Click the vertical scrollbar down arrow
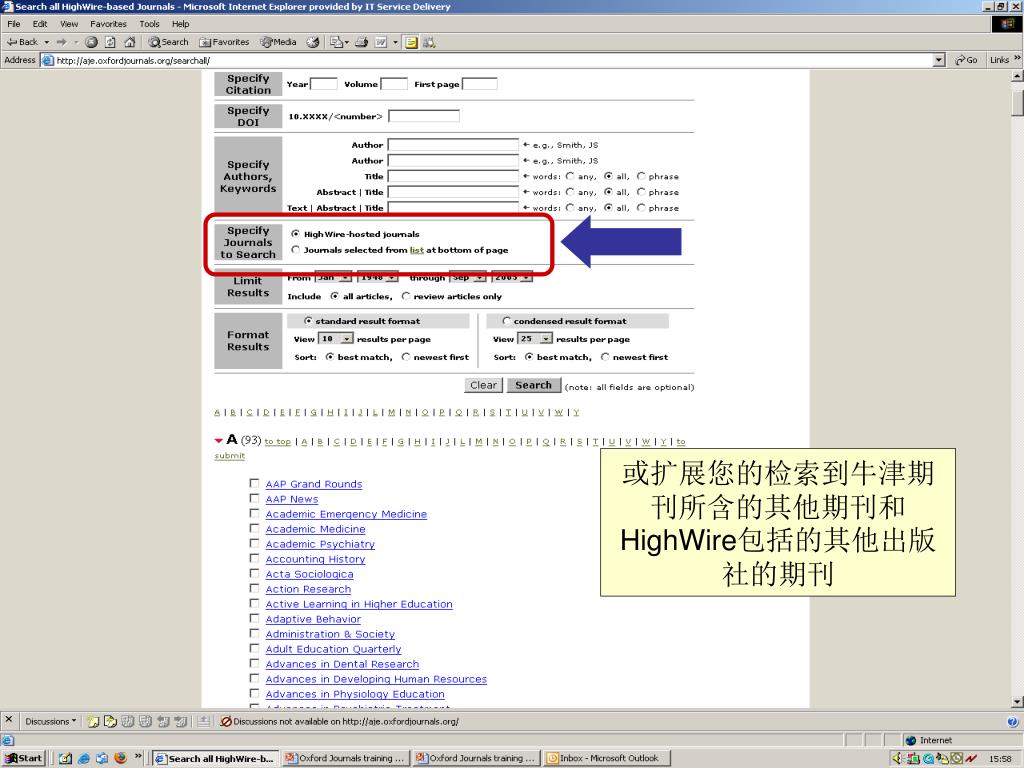 (1017, 702)
